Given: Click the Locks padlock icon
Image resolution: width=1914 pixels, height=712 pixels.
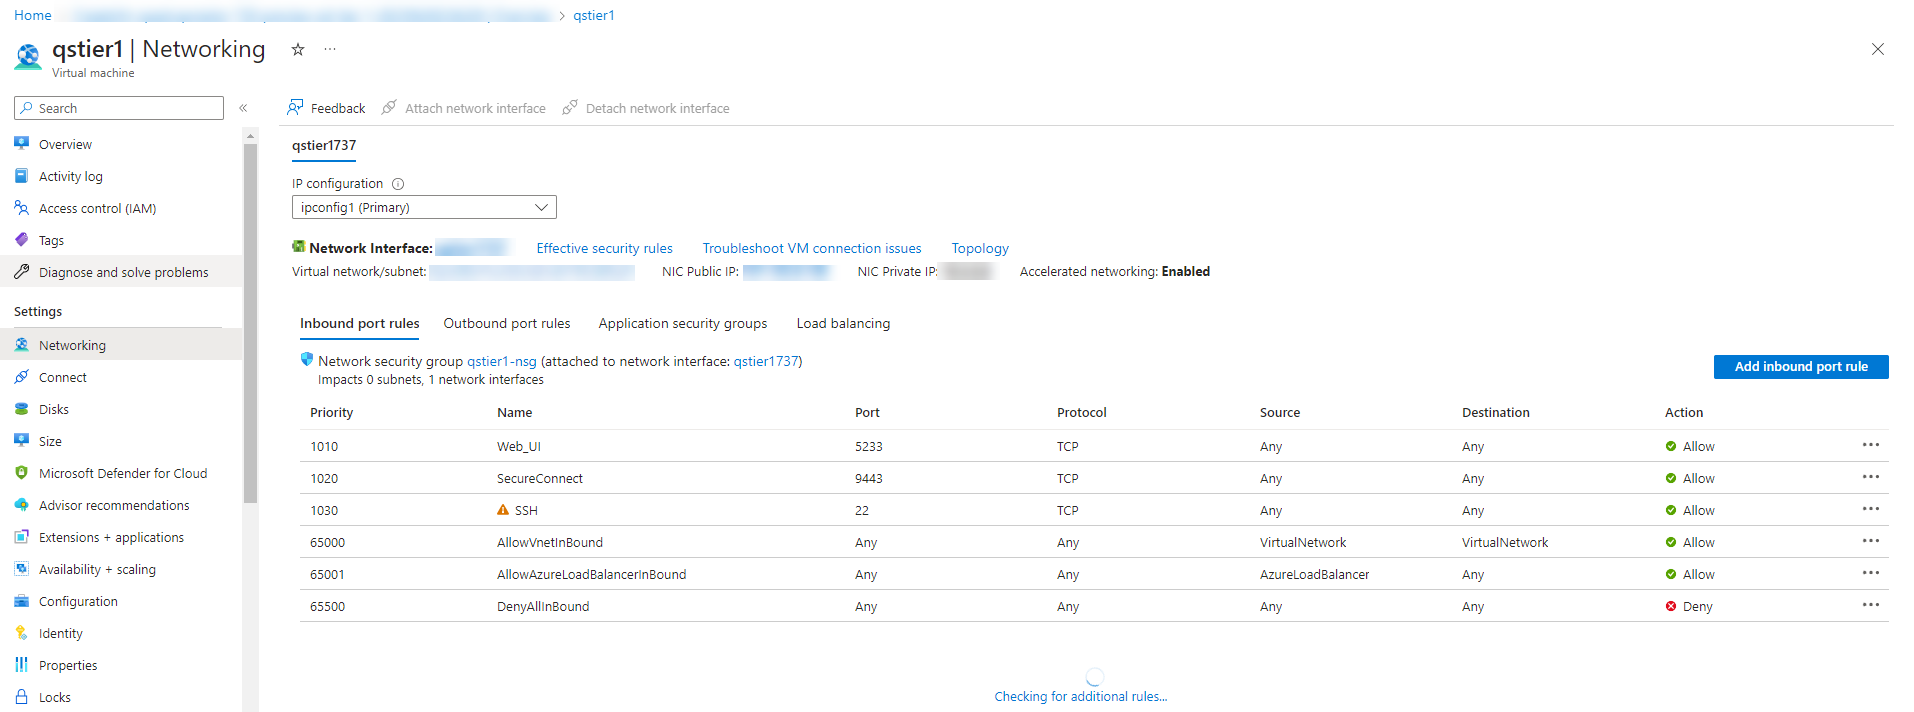Looking at the screenshot, I should click(x=21, y=697).
